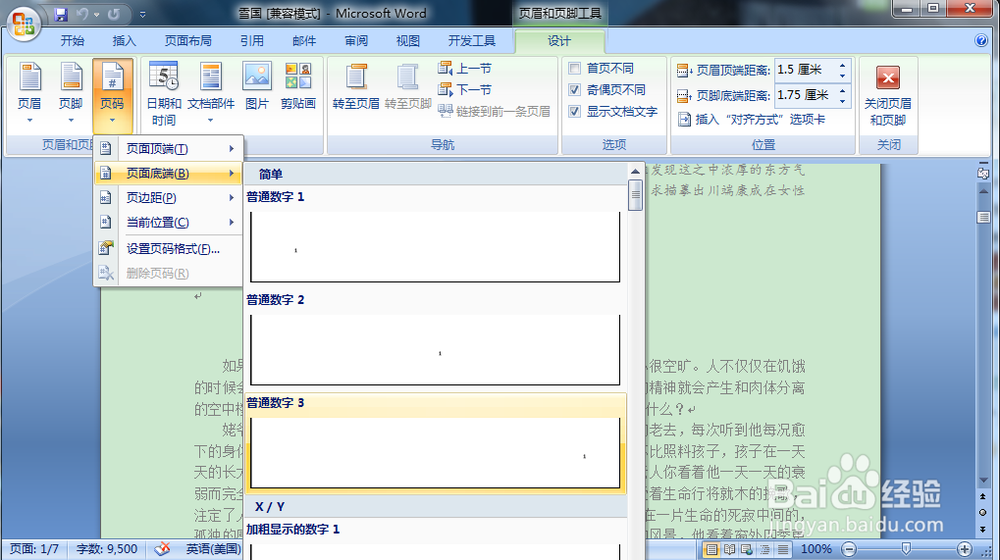This screenshot has width=1000, height=560.
Task: Click the 页码 page number button
Action: [112, 94]
